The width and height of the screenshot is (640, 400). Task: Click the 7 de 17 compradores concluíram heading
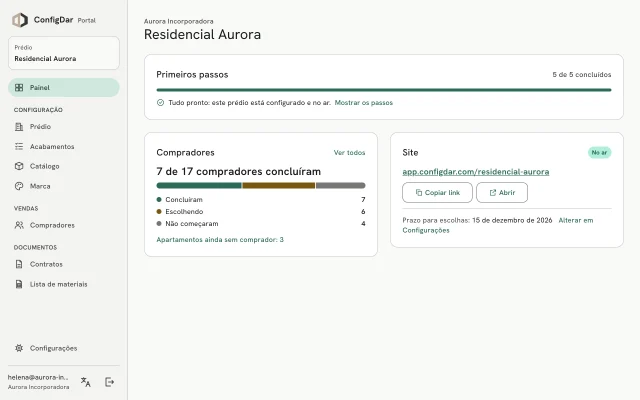click(x=238, y=171)
